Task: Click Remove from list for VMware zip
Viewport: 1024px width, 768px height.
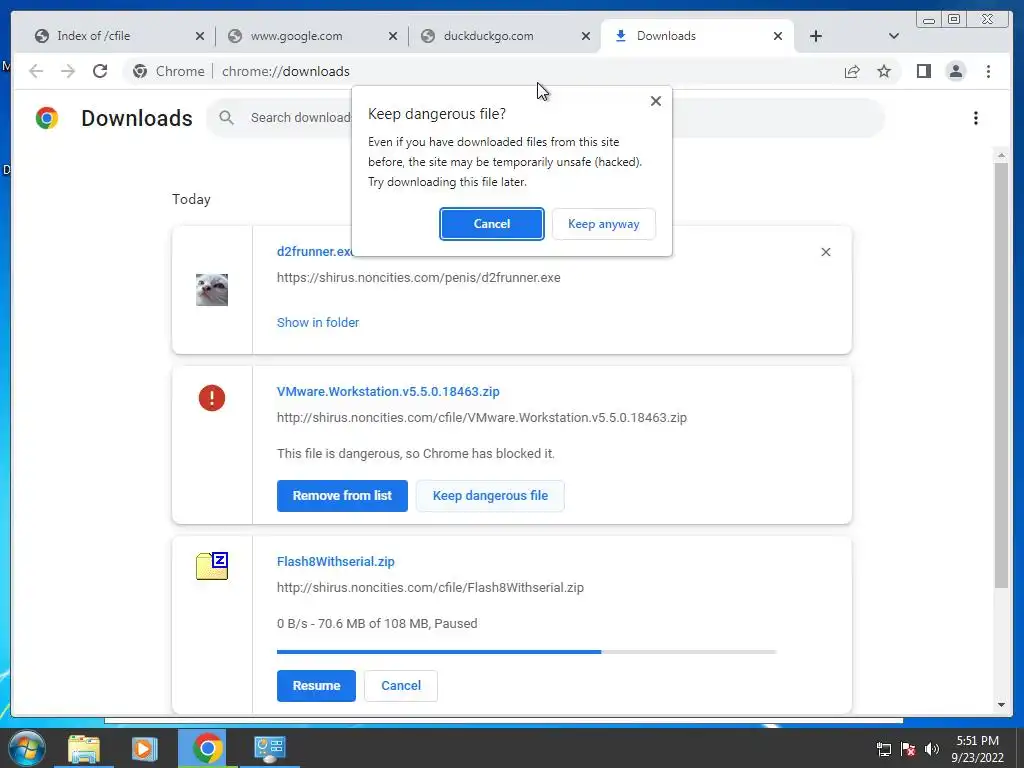Action: tap(342, 496)
